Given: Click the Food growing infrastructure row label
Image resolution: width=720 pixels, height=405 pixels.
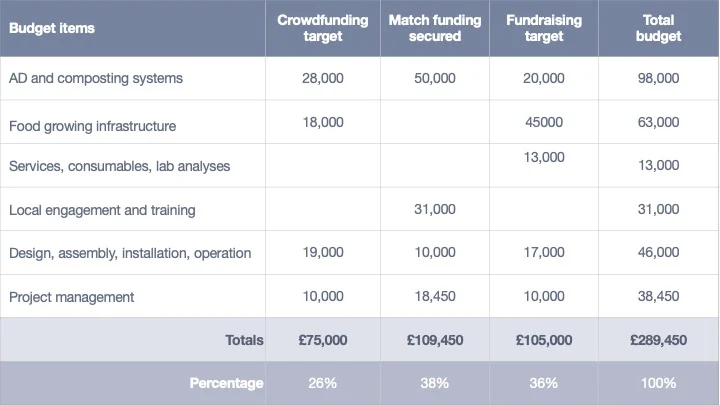Looking at the screenshot, I should pos(92,126).
